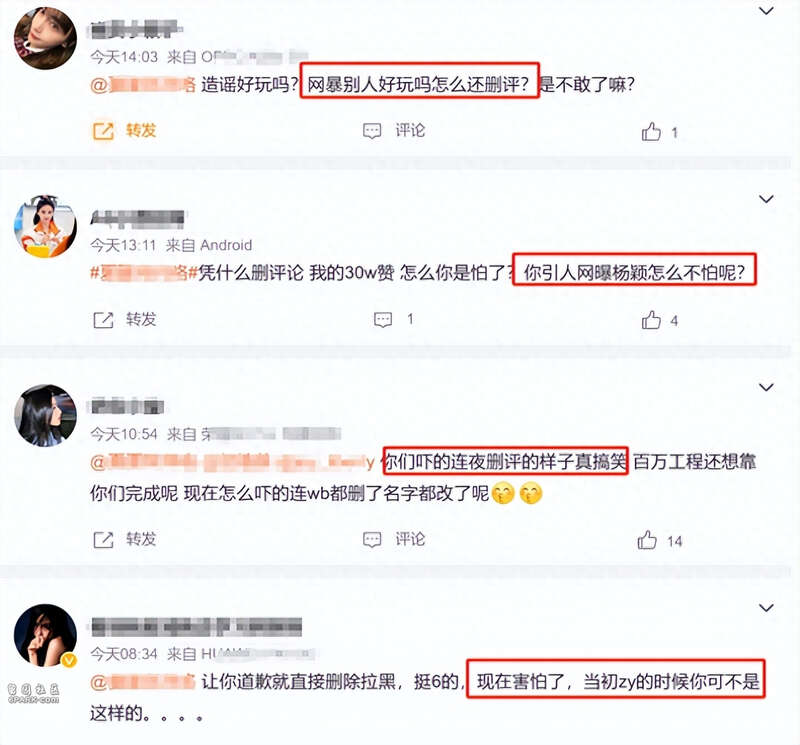The height and width of the screenshot is (745, 800).
Task: Click repost icon on the 14:03 post
Action: pos(103,131)
